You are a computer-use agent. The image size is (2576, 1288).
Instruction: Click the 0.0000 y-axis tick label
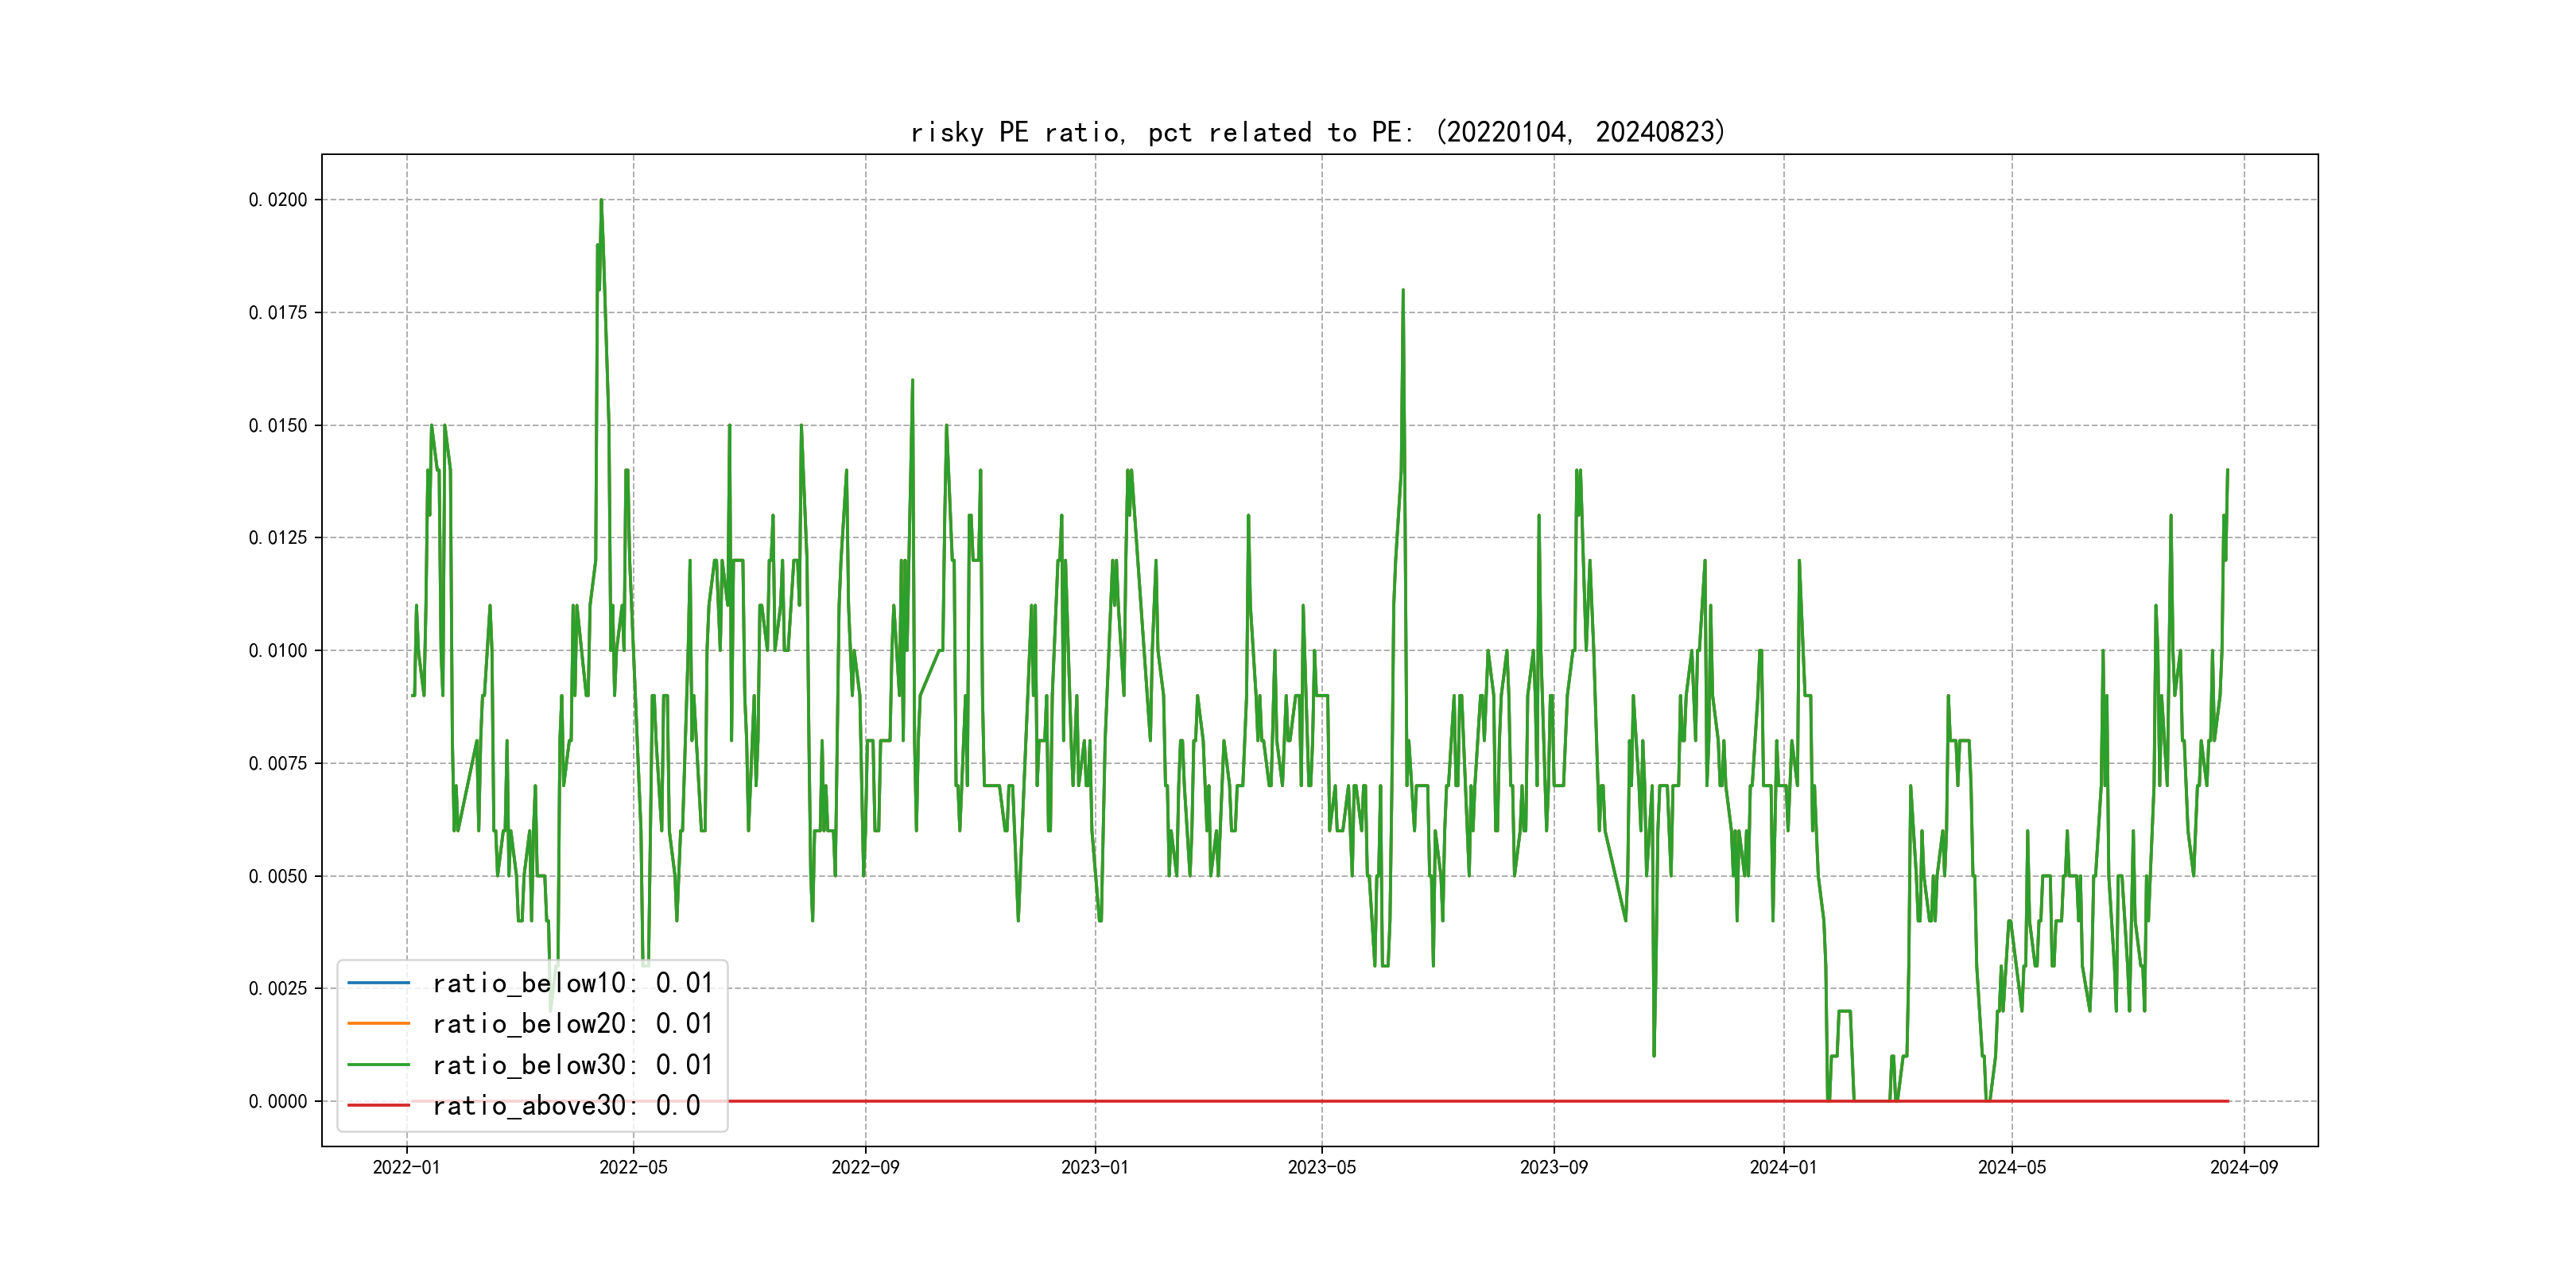(x=278, y=1101)
